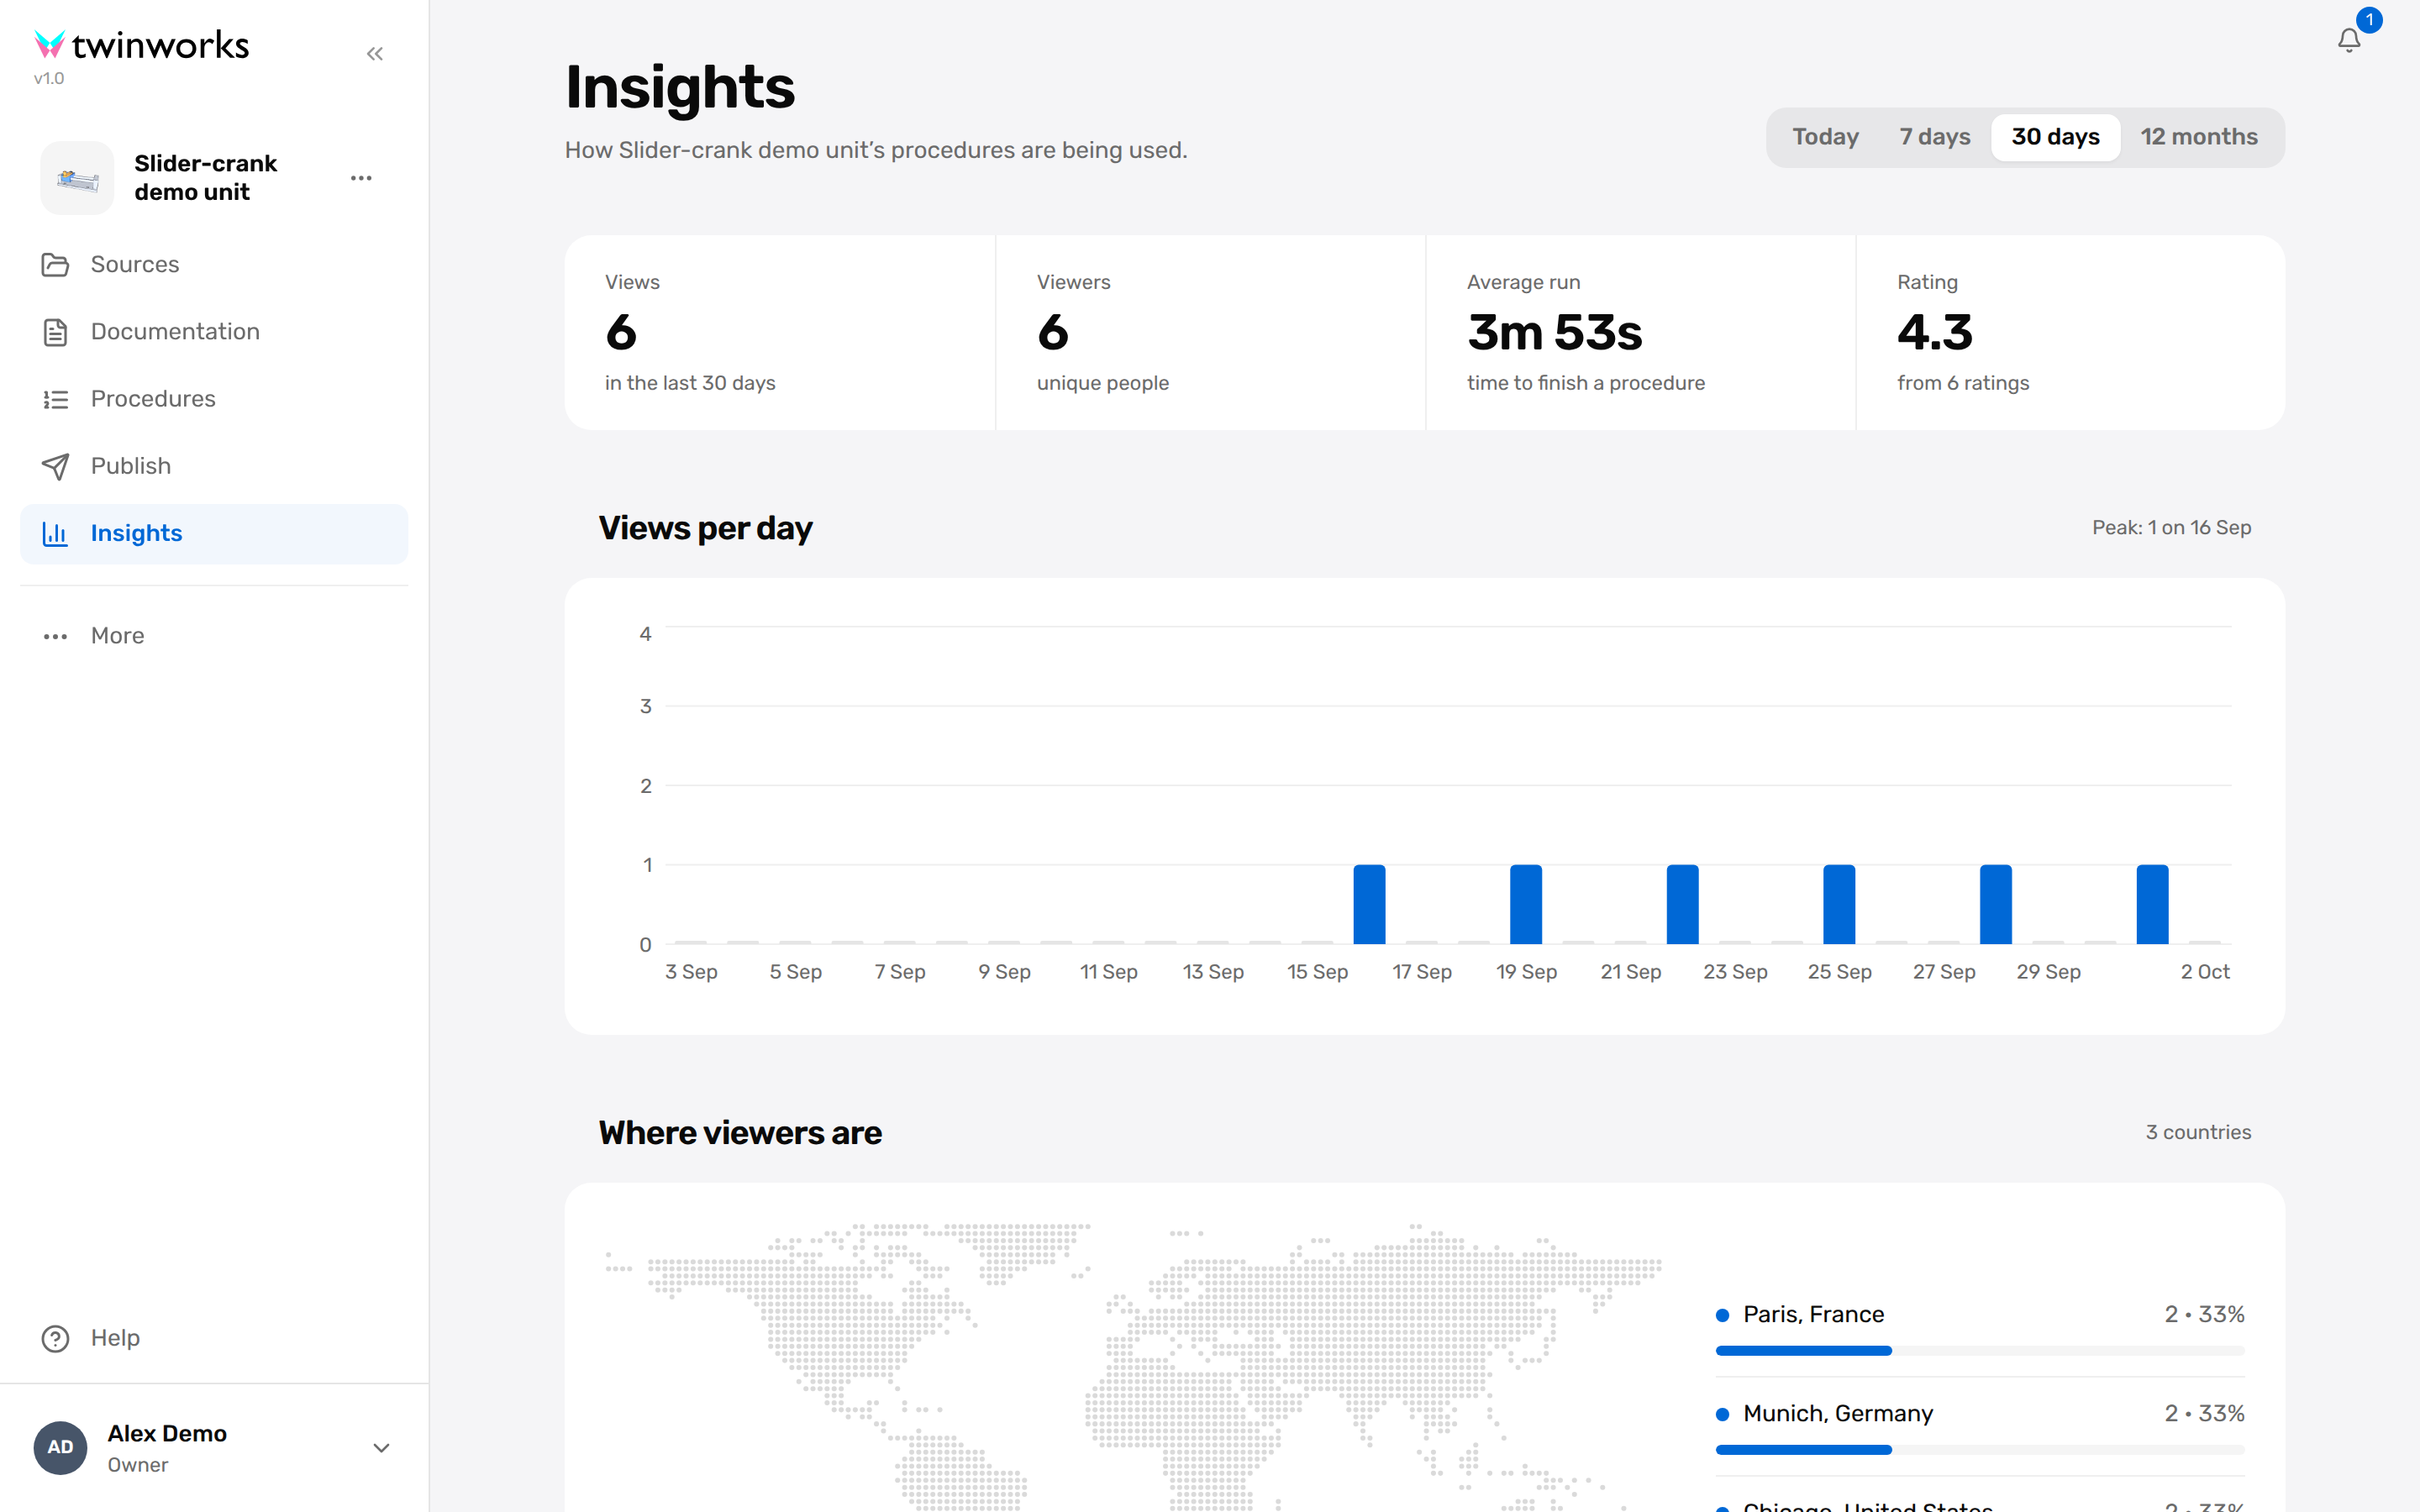Click the Viewers stat card

click(x=1211, y=333)
